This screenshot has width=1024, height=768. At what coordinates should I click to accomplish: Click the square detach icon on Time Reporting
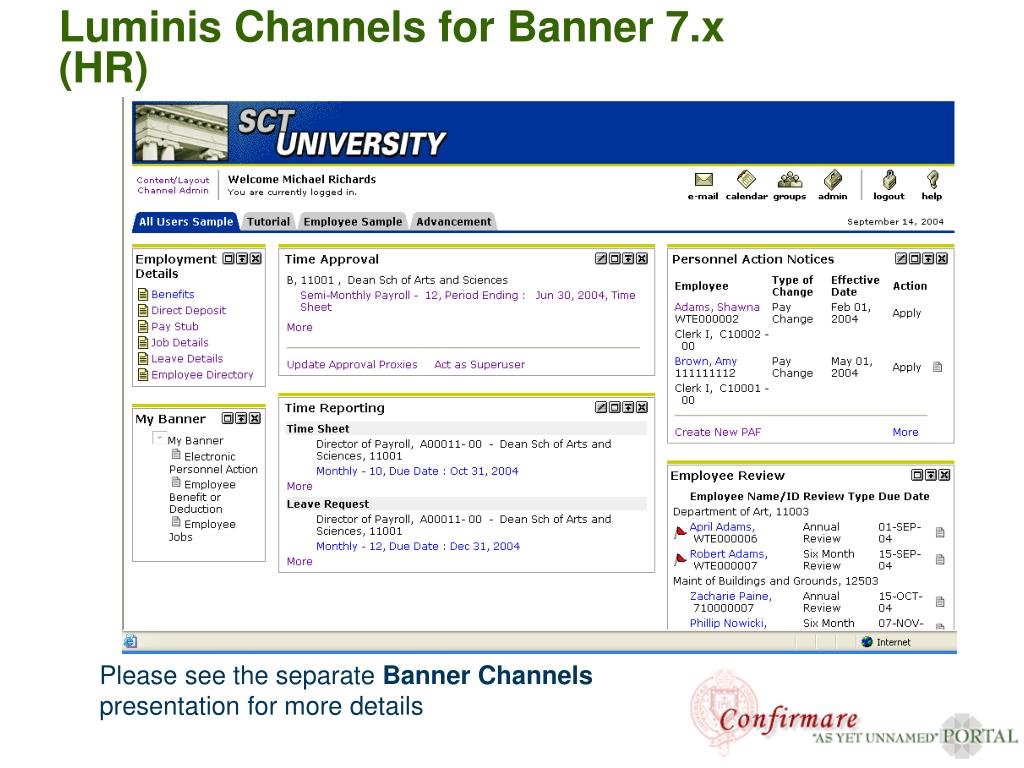coord(615,408)
